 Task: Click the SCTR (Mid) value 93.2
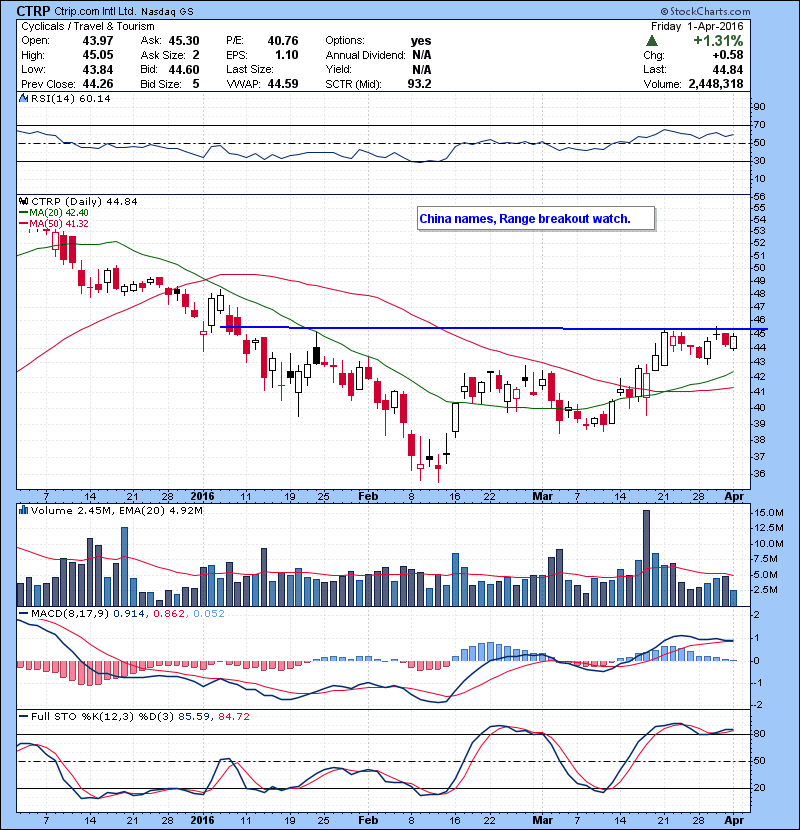pos(419,84)
